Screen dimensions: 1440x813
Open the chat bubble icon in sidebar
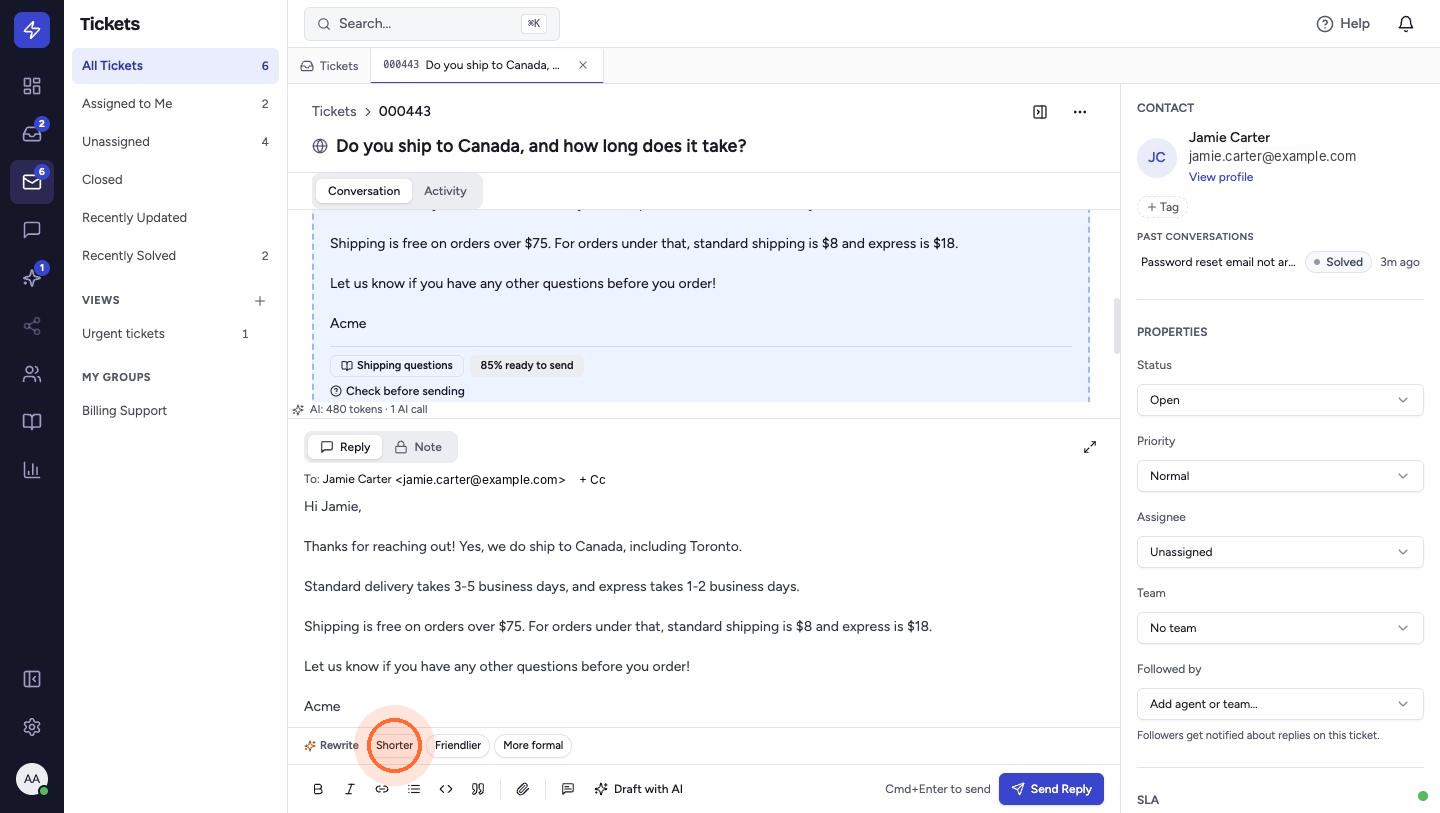tap(32, 230)
